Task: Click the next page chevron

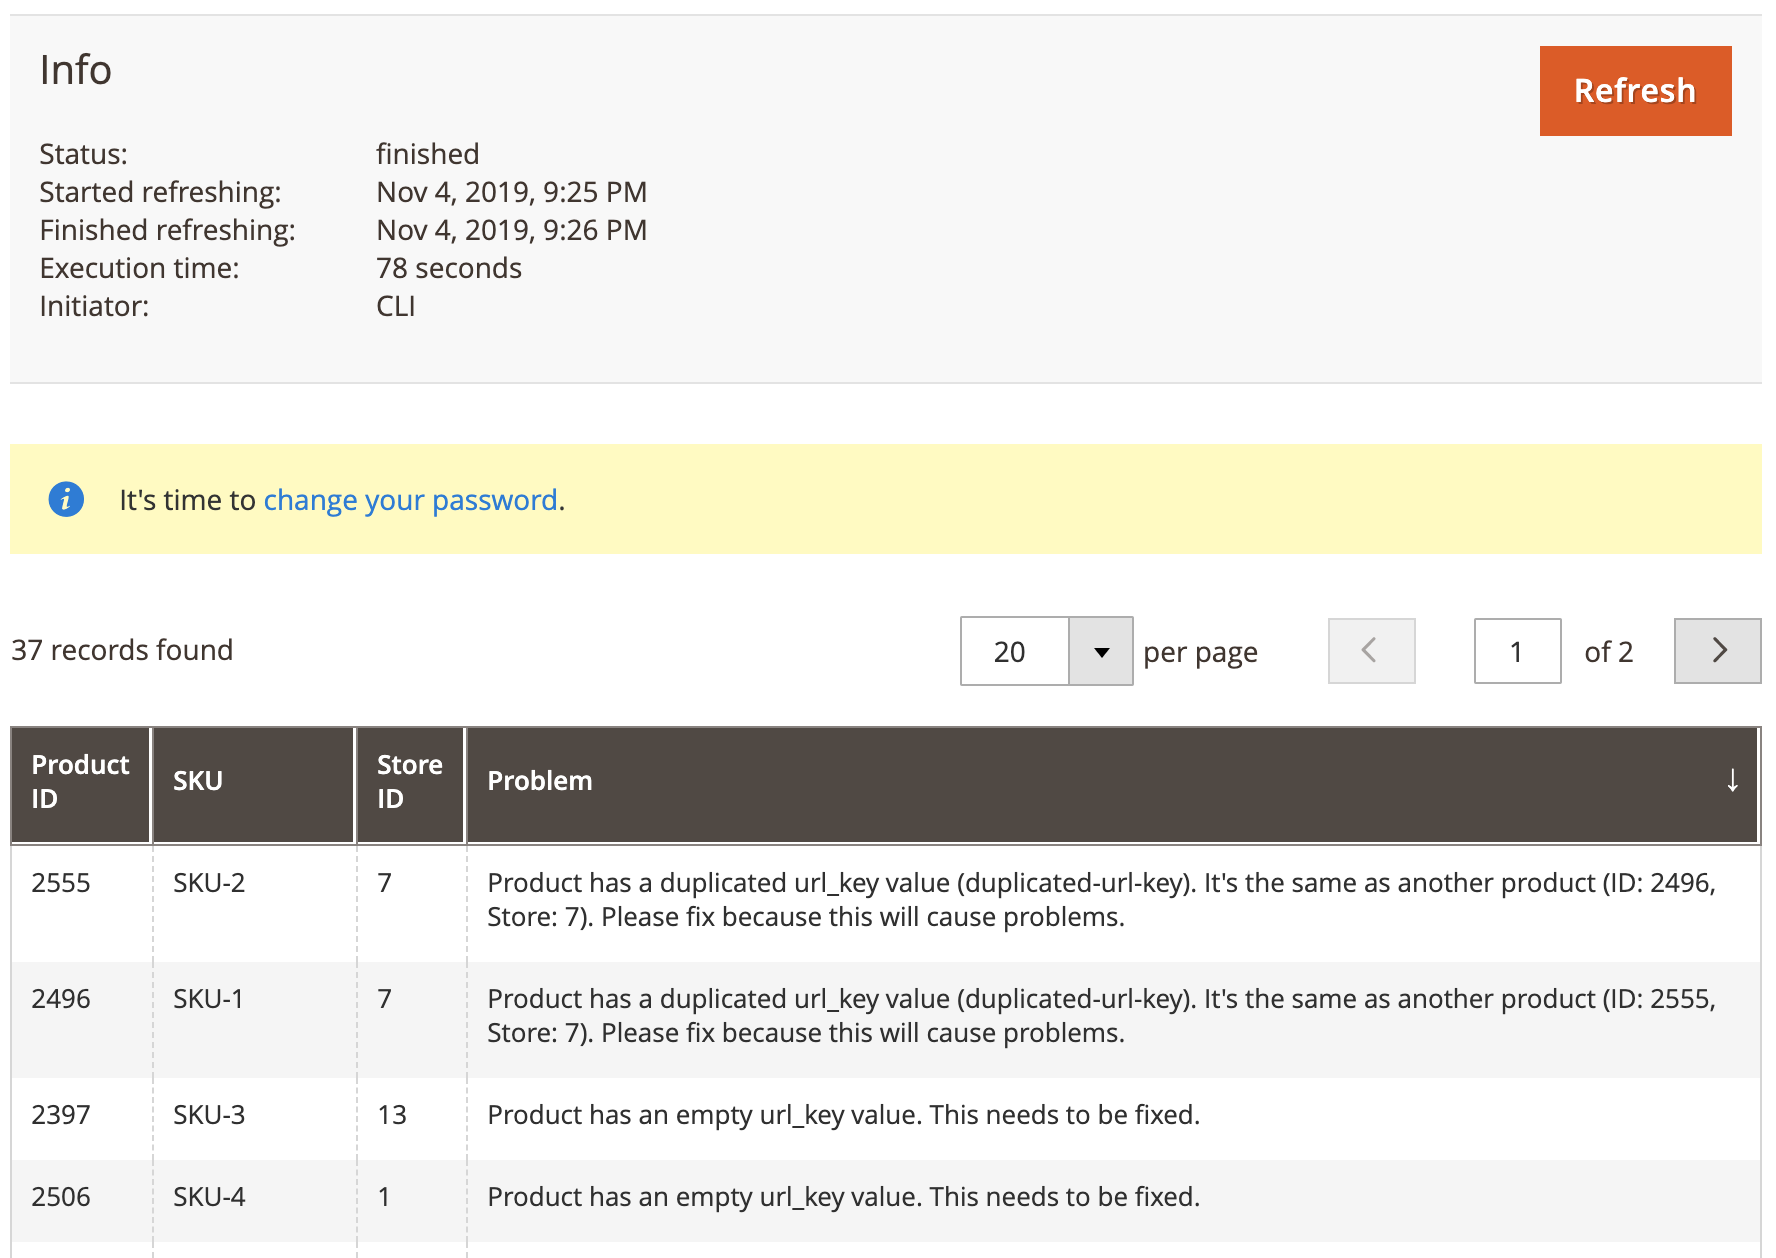Action: [x=1717, y=651]
